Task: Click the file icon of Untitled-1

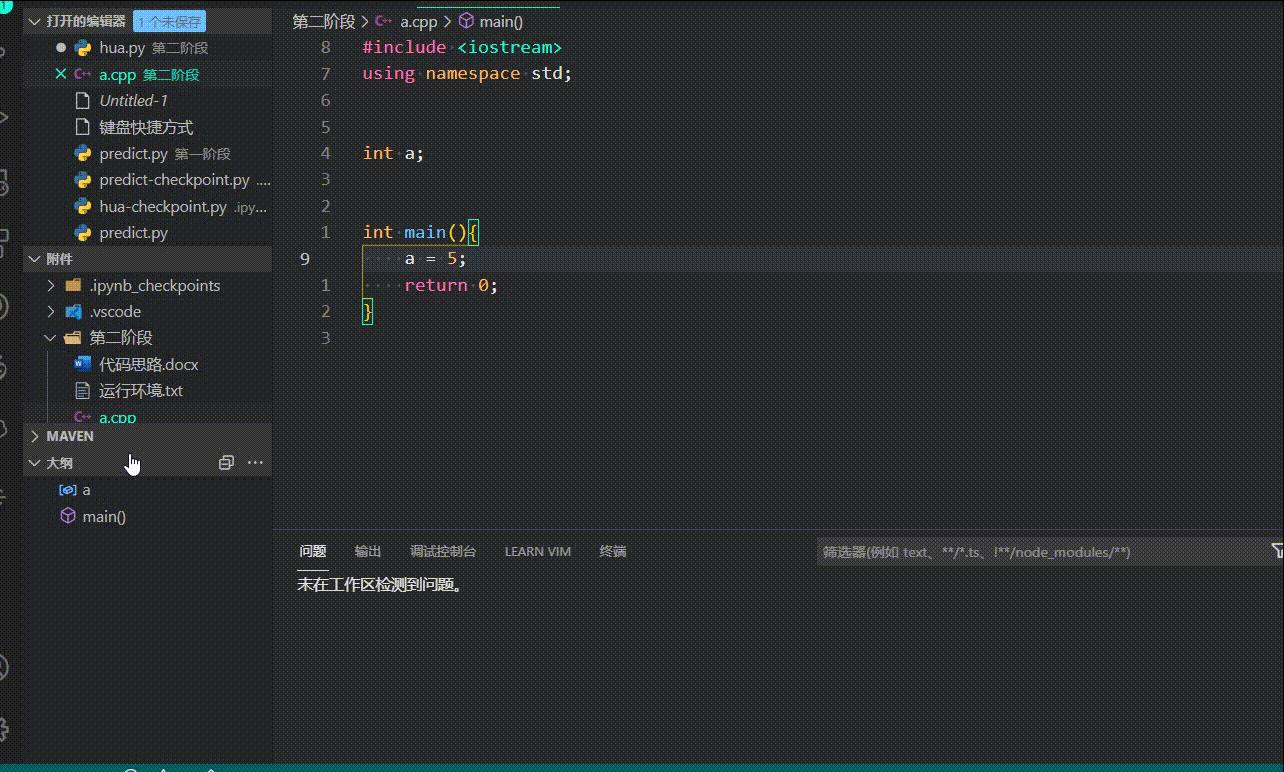Action: point(83,100)
